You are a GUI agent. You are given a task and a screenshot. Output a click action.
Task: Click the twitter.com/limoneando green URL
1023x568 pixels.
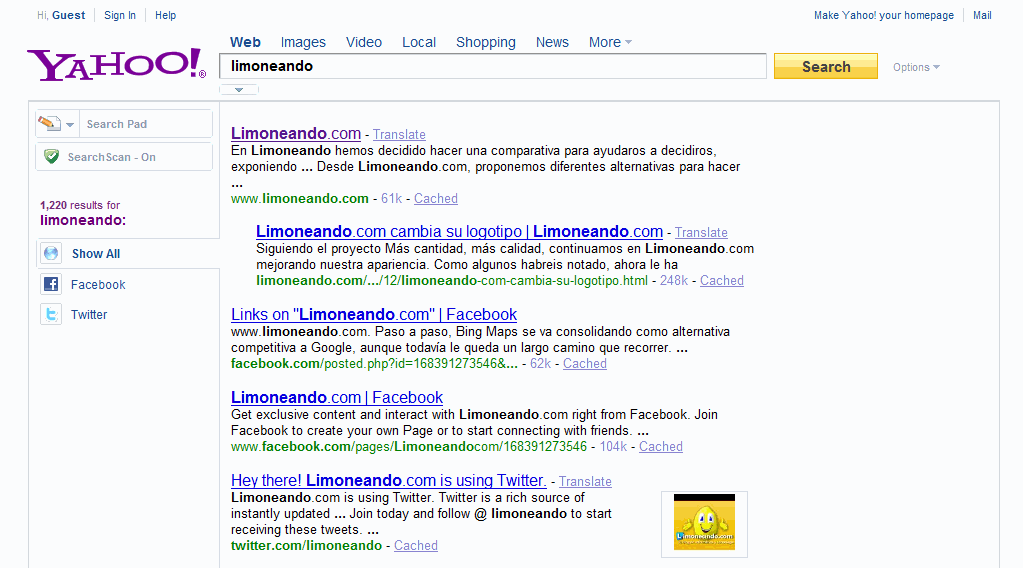pos(306,545)
